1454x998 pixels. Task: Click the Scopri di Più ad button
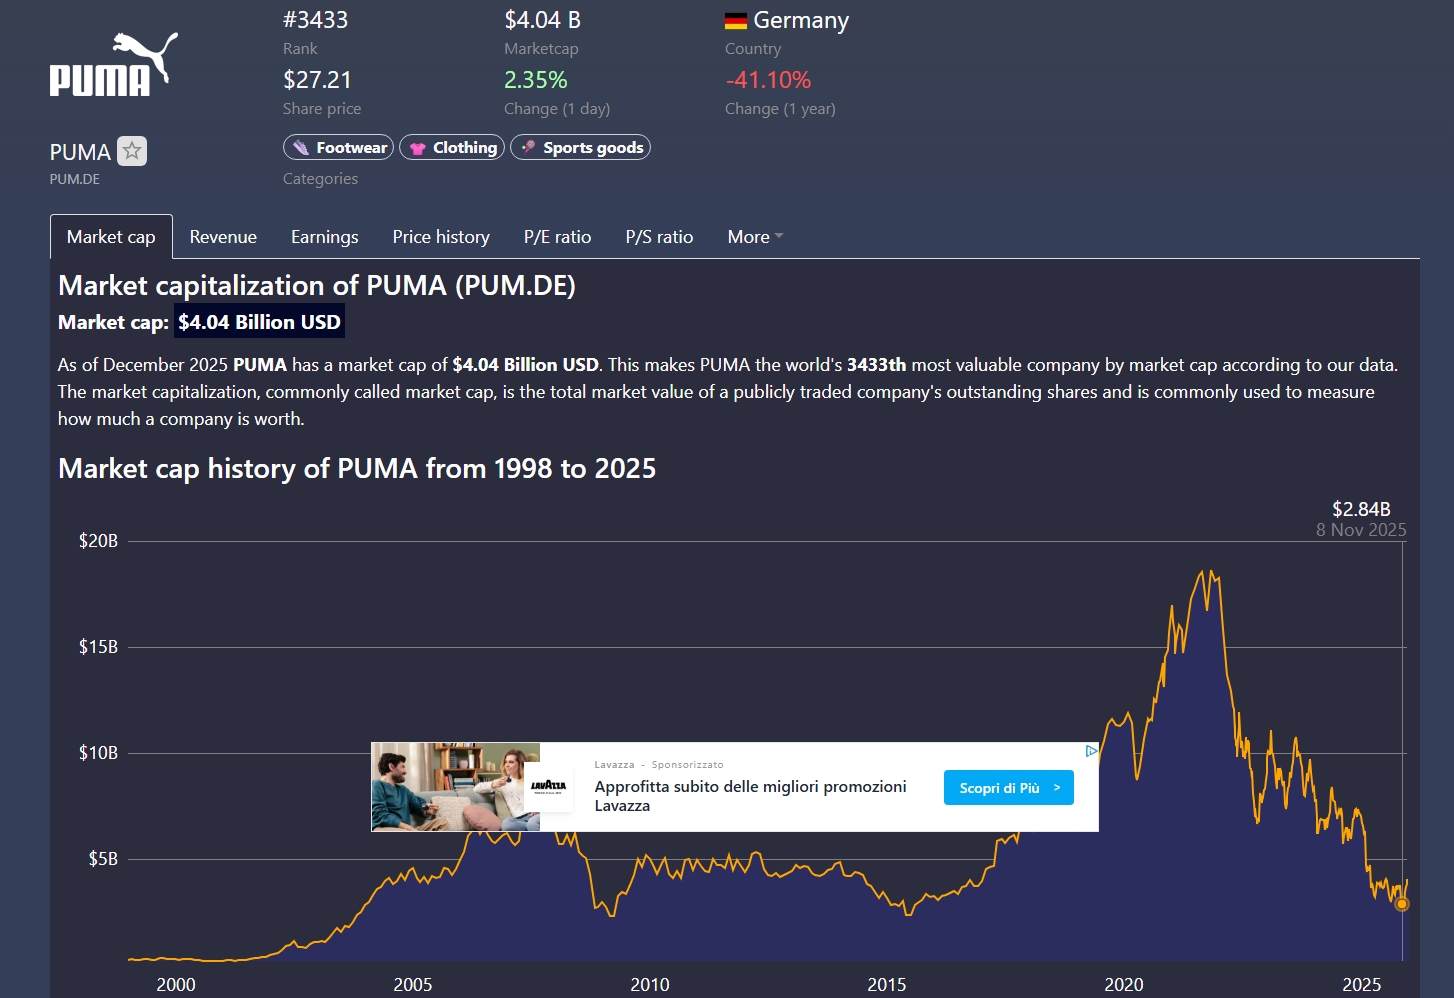tap(1009, 788)
